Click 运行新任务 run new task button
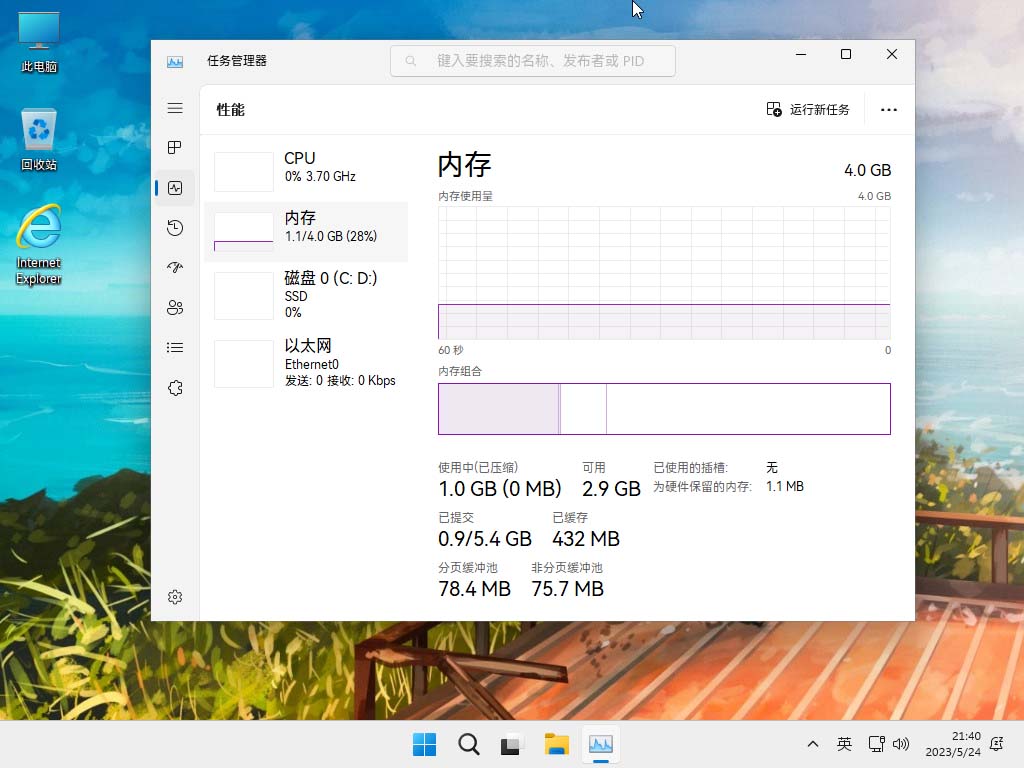1024x768 pixels. [808, 110]
